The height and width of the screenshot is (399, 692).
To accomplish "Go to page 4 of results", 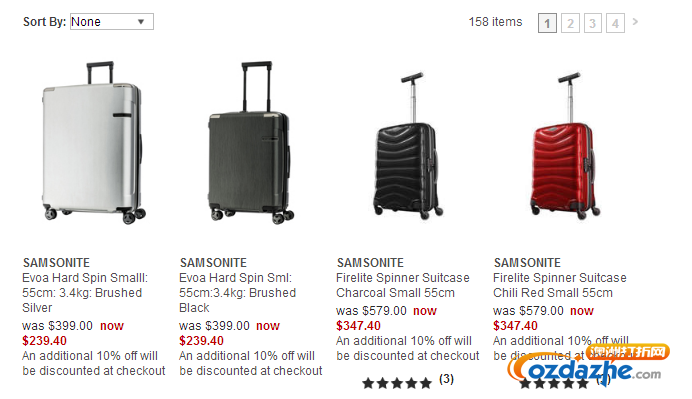I will tap(615, 23).
